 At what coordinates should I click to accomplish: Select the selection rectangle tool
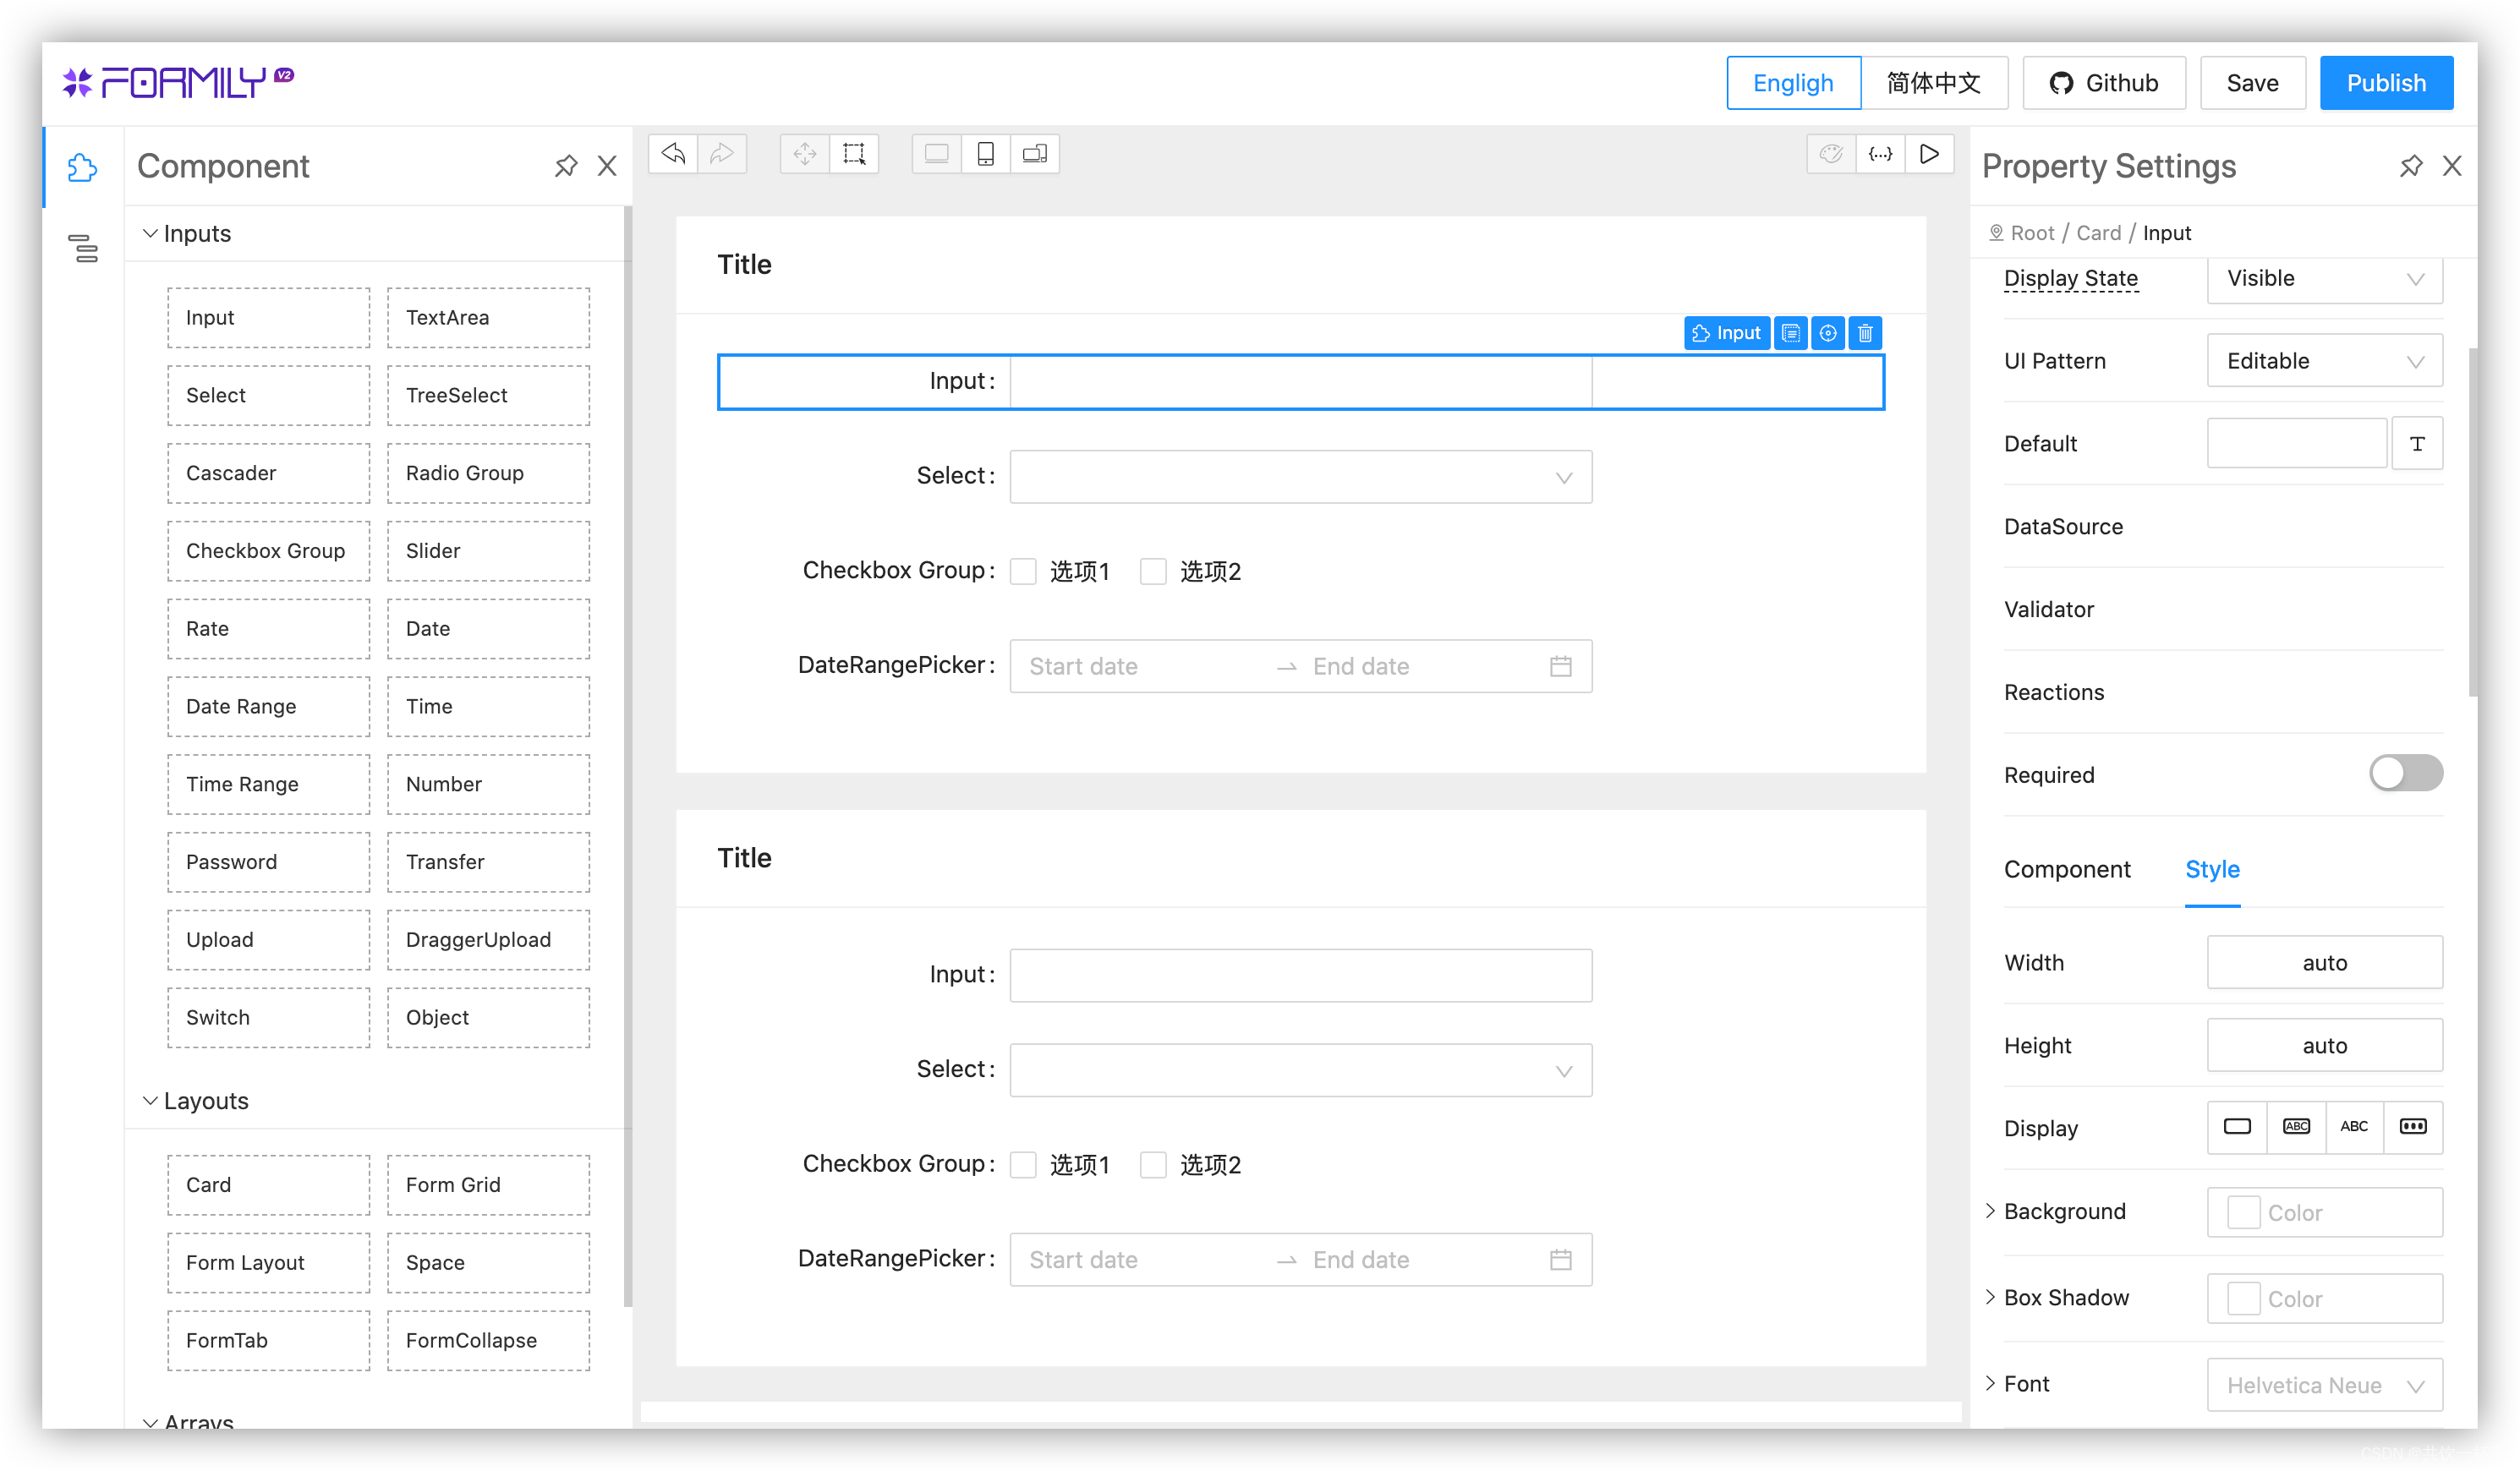coord(854,154)
